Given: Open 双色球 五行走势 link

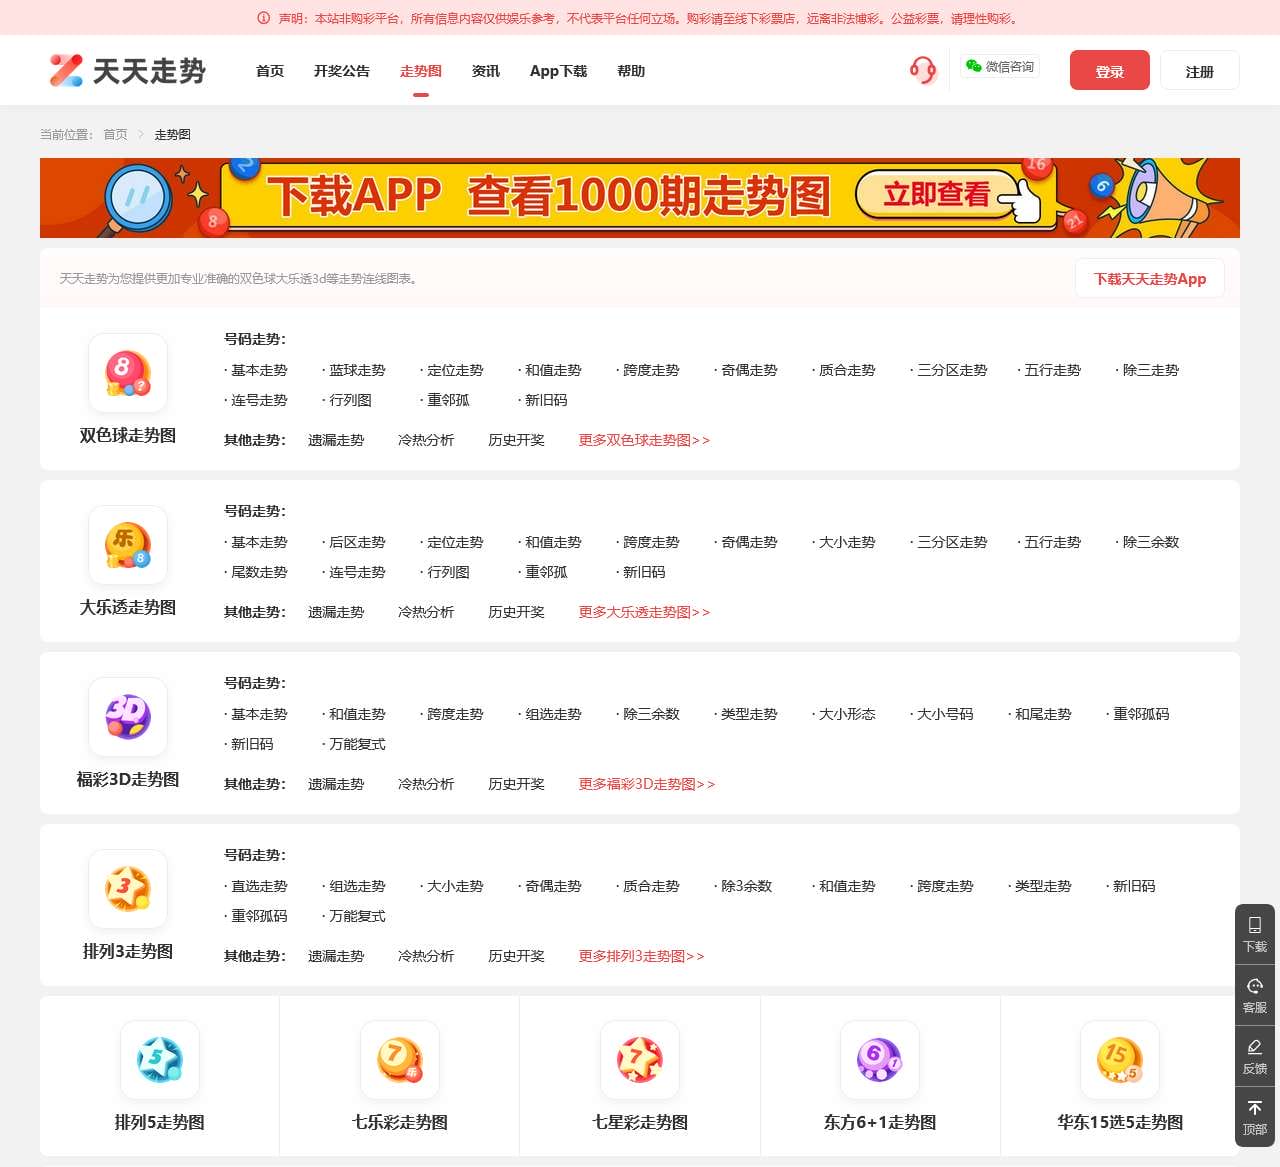Looking at the screenshot, I should pyautogui.click(x=1050, y=370).
